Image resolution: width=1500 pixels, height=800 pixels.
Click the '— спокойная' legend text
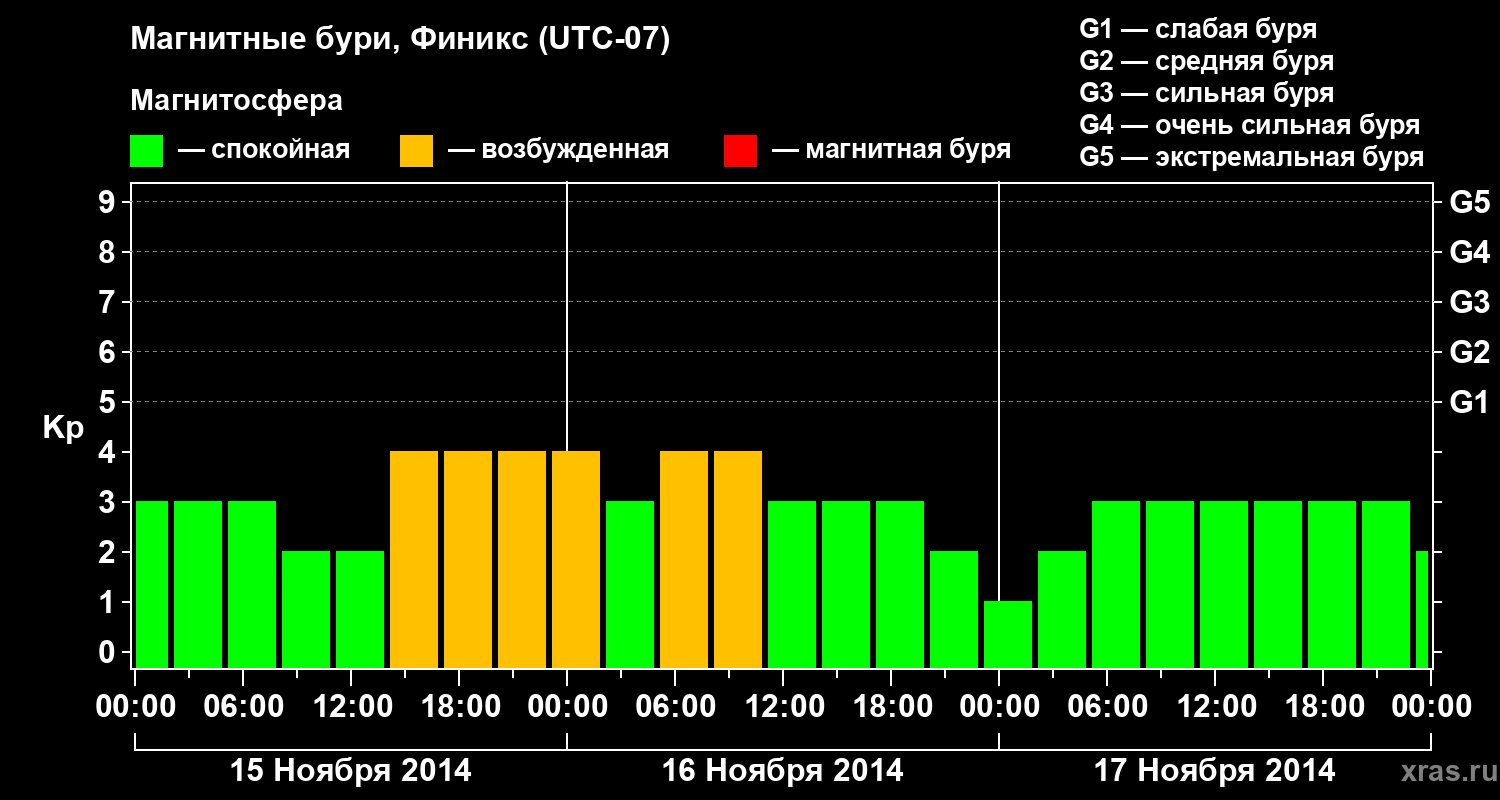(264, 151)
